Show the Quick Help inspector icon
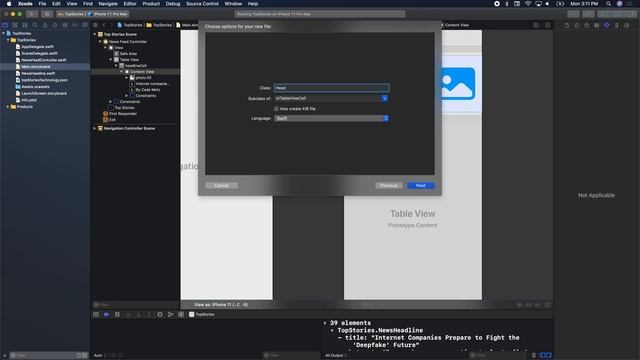640x360 pixels. 587,25
